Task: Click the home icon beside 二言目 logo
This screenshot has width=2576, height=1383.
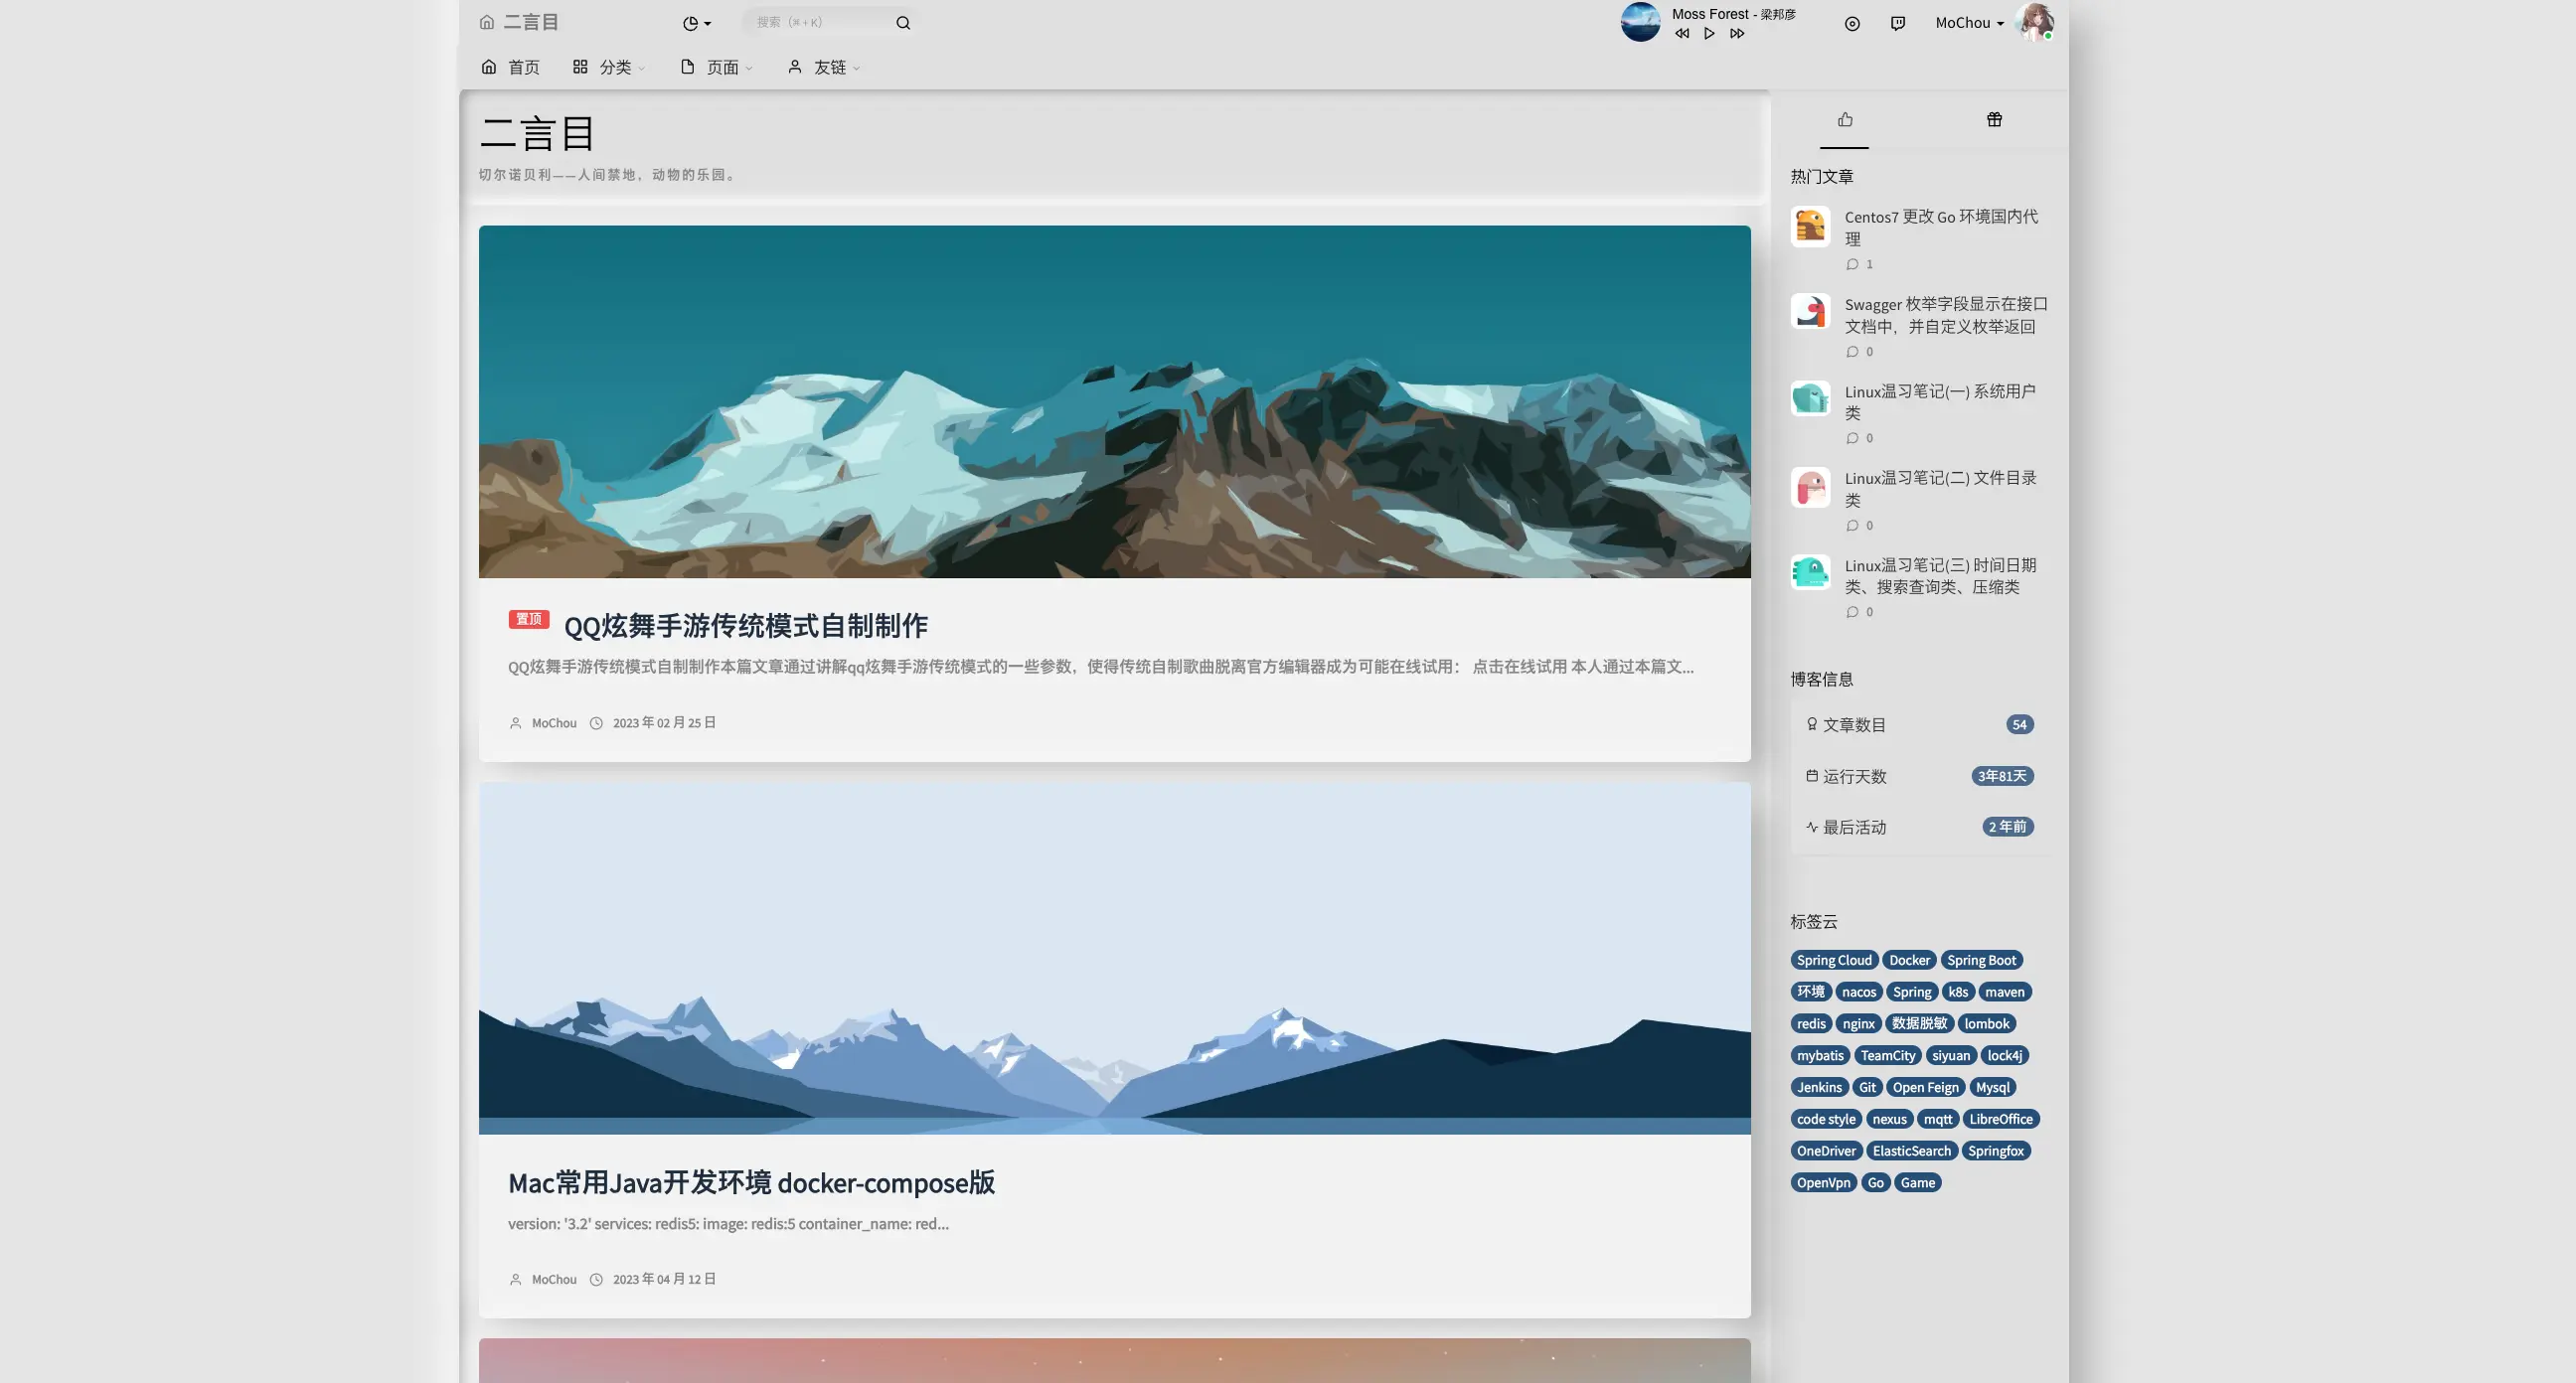Action: 487,22
